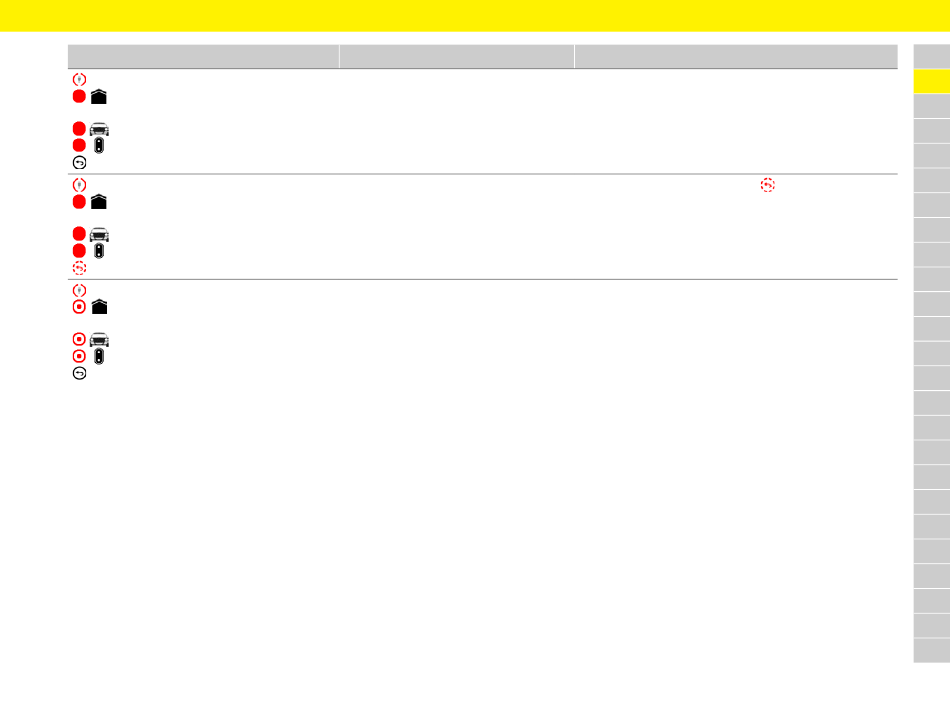Click the red power symbol heading the second row
This screenshot has height=701, width=950.
pos(79,185)
